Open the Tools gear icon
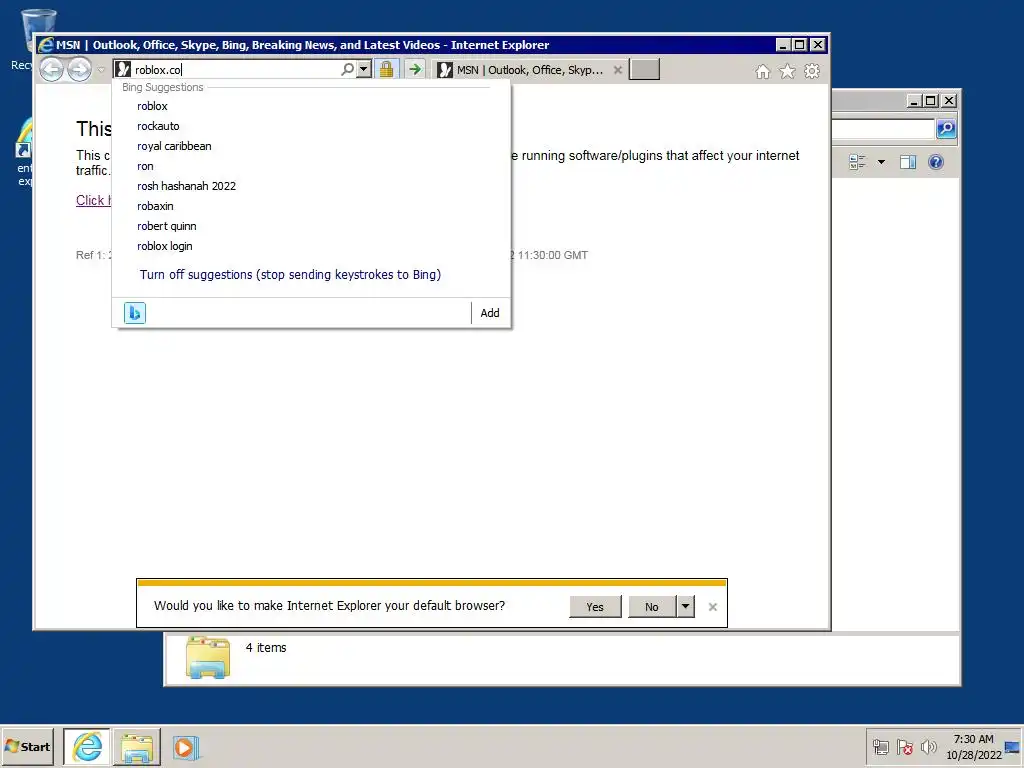The height and width of the screenshot is (768, 1024). [812, 71]
